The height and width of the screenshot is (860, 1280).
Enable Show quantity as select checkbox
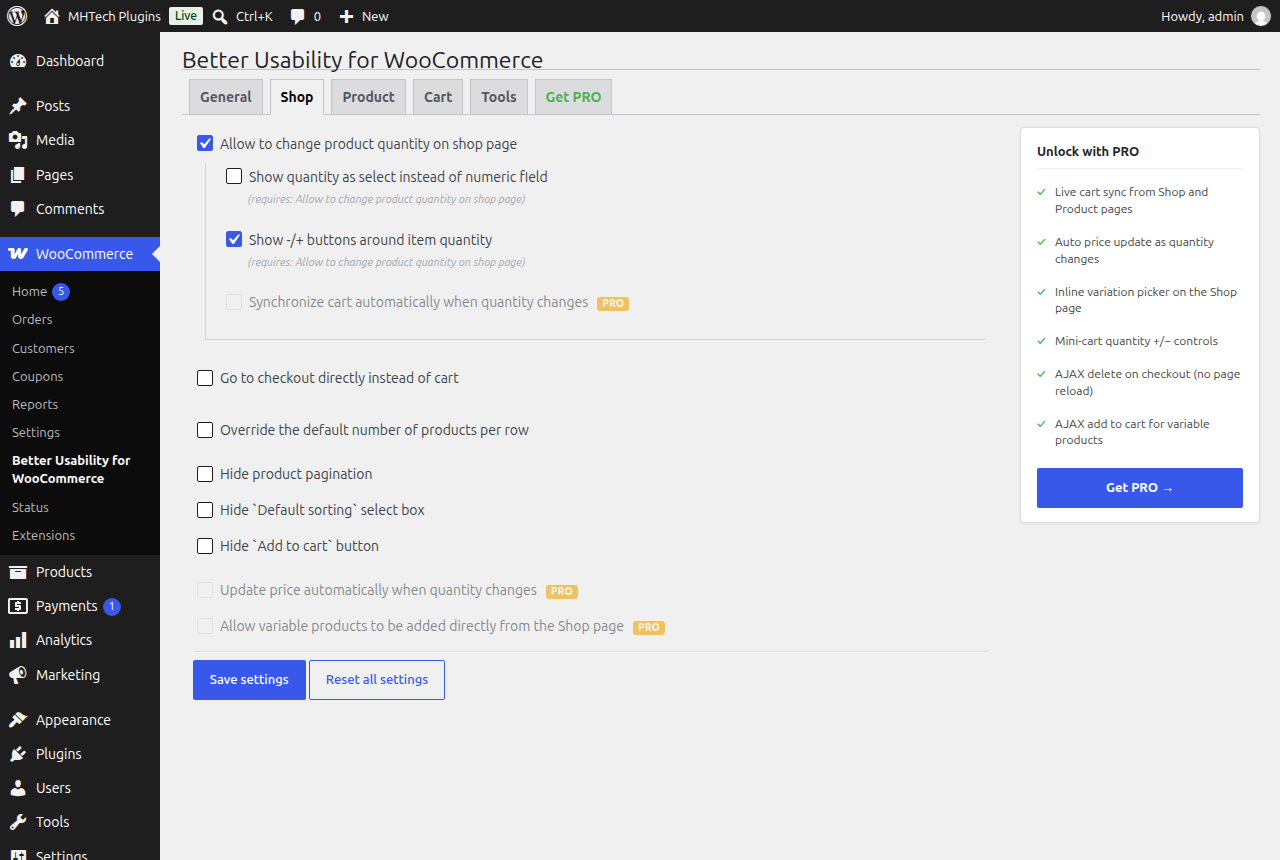coord(234,177)
